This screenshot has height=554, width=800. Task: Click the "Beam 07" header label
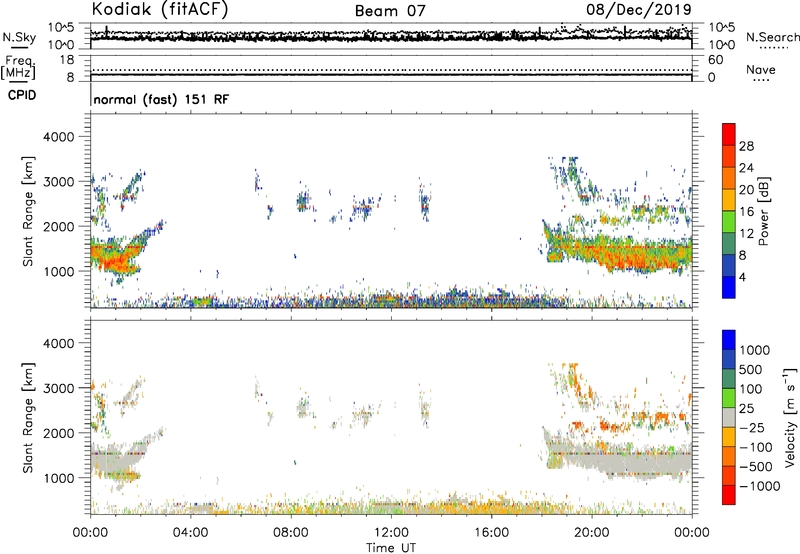[390, 11]
